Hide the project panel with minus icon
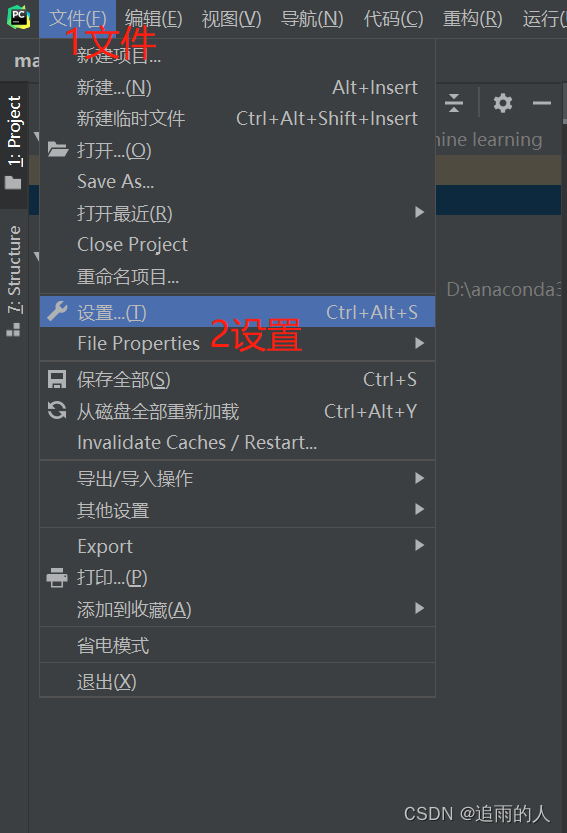This screenshot has height=833, width=567. [x=541, y=103]
